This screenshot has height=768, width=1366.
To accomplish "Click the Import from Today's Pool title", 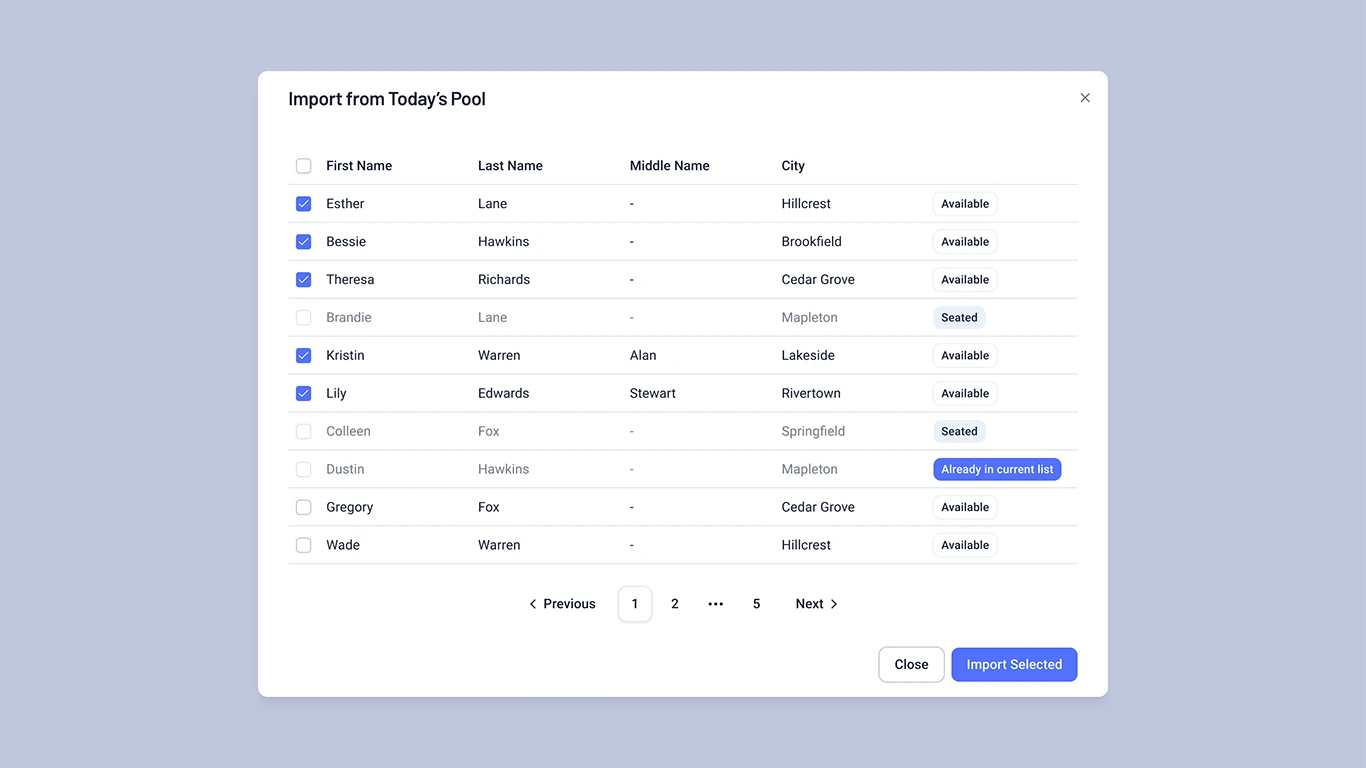I will 387,99.
